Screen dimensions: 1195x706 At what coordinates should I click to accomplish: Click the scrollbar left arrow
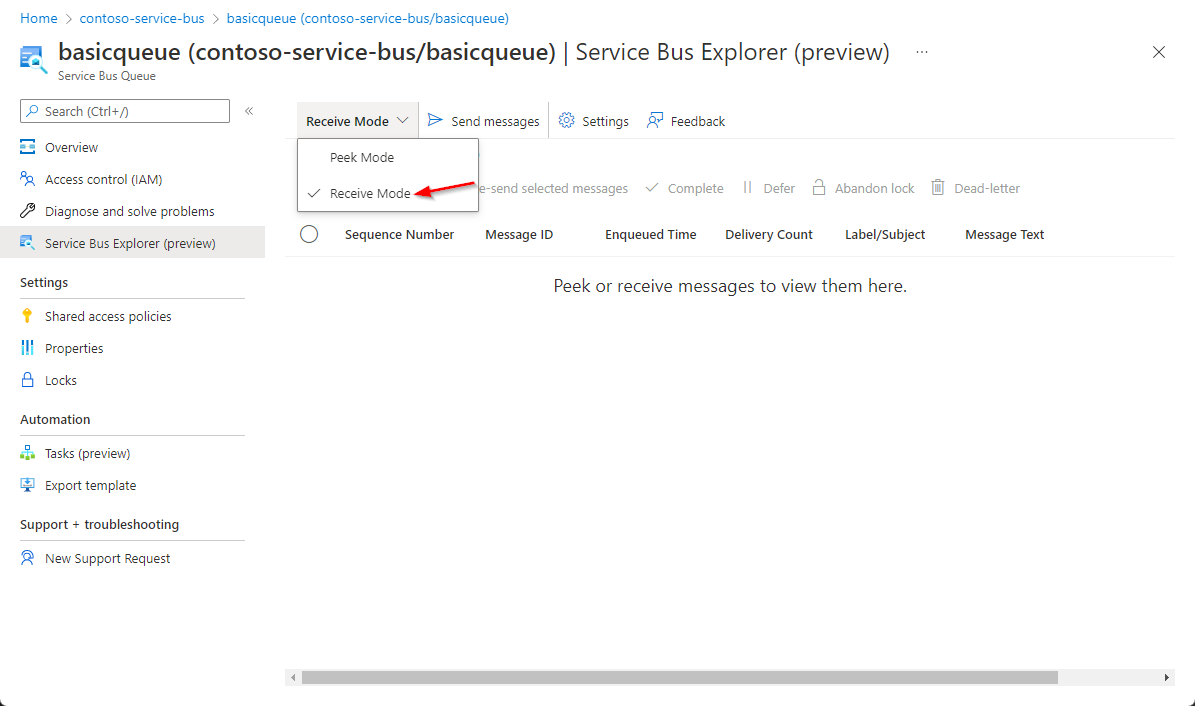tap(293, 677)
